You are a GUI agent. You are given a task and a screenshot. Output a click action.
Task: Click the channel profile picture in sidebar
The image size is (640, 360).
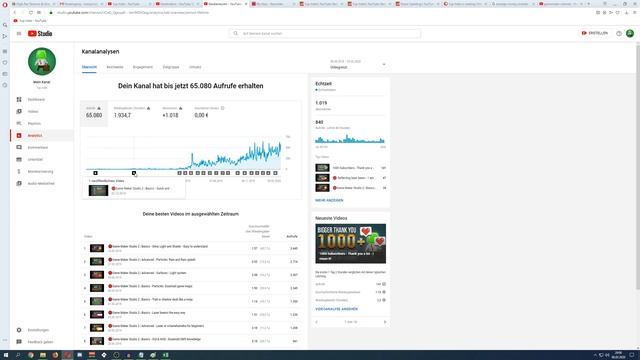click(x=42, y=62)
